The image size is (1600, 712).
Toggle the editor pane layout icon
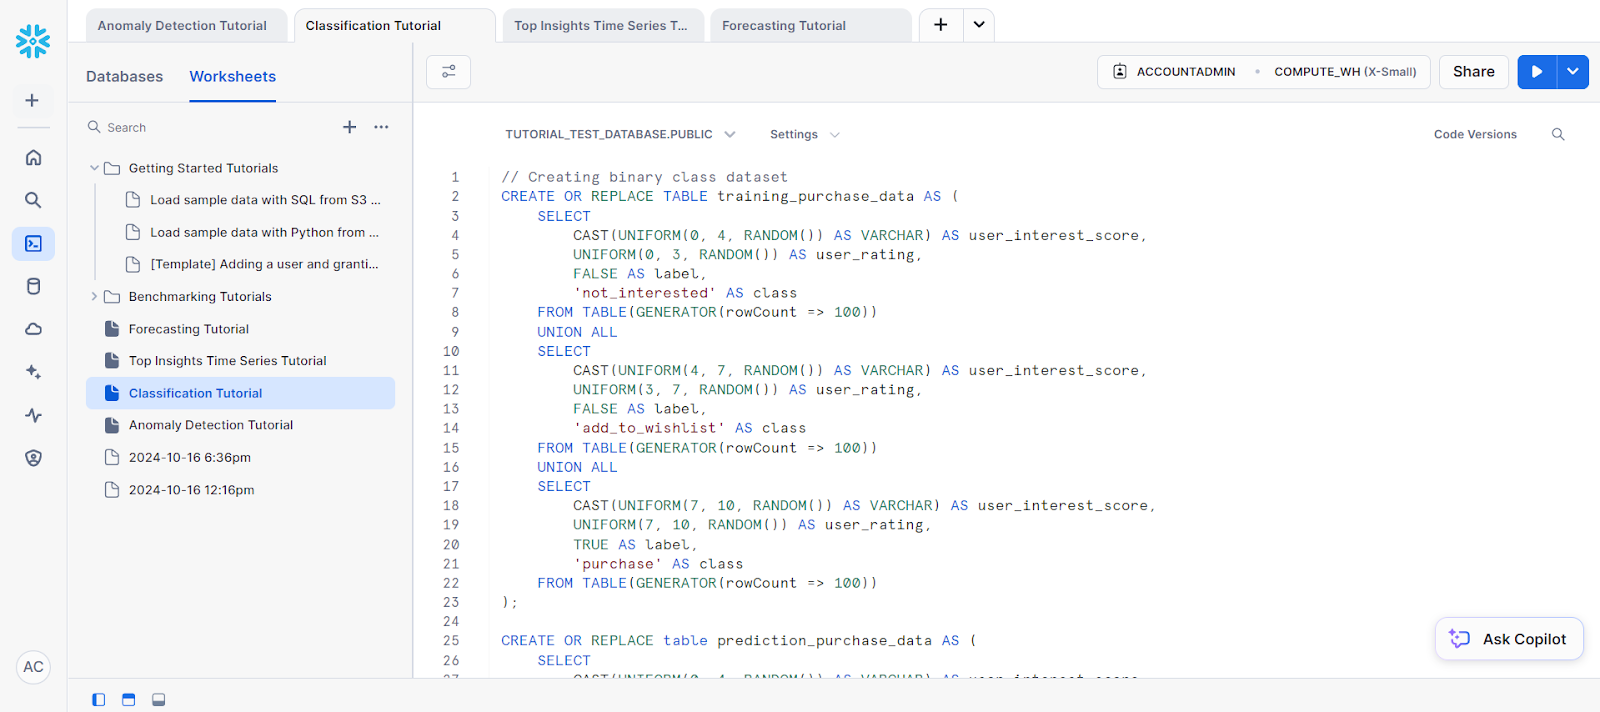coord(128,700)
